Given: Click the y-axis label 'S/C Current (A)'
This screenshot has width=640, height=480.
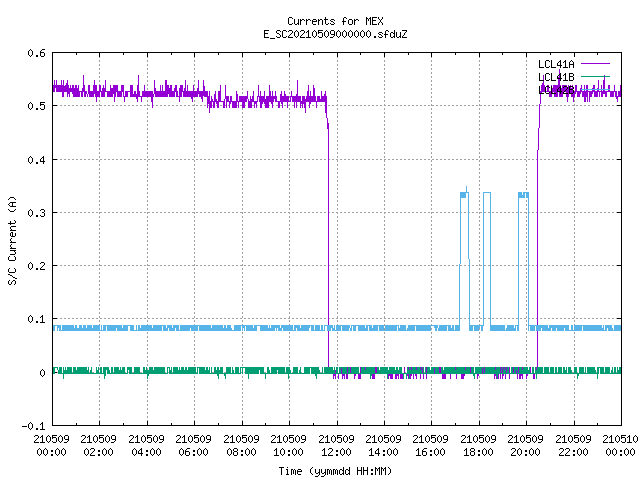Looking at the screenshot, I should tap(13, 240).
